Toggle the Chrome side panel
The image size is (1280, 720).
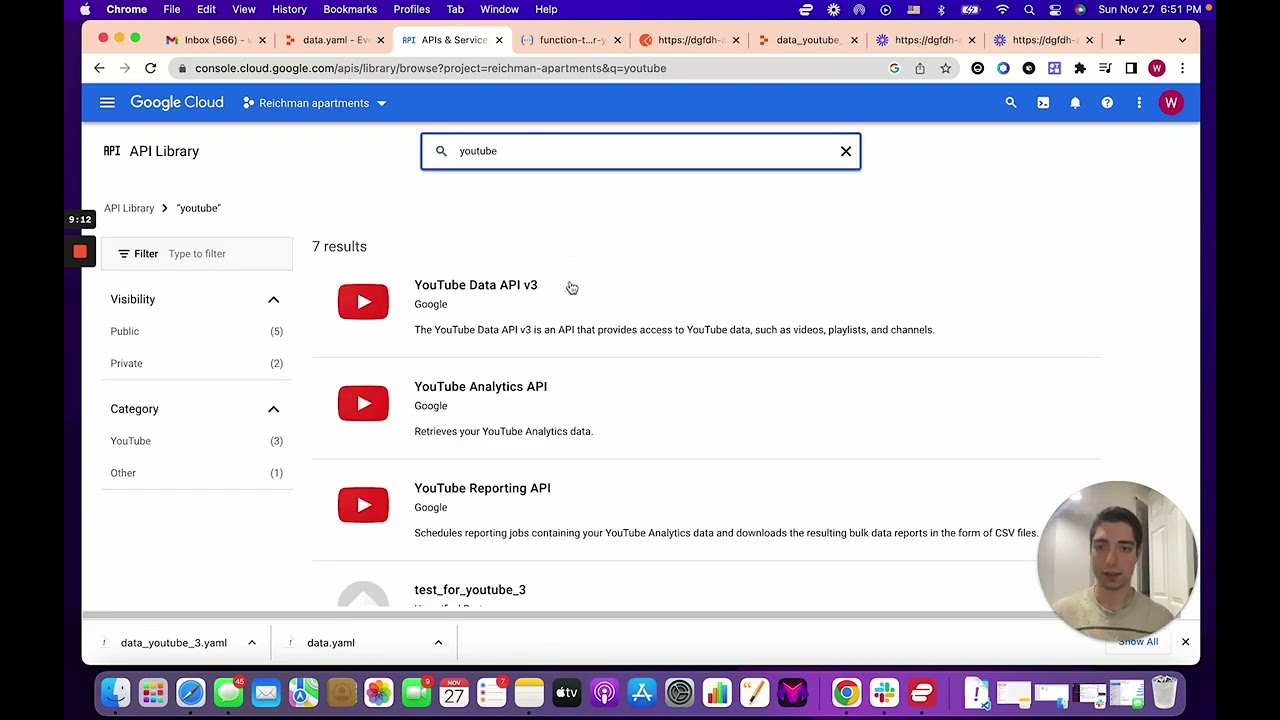click(x=1131, y=68)
